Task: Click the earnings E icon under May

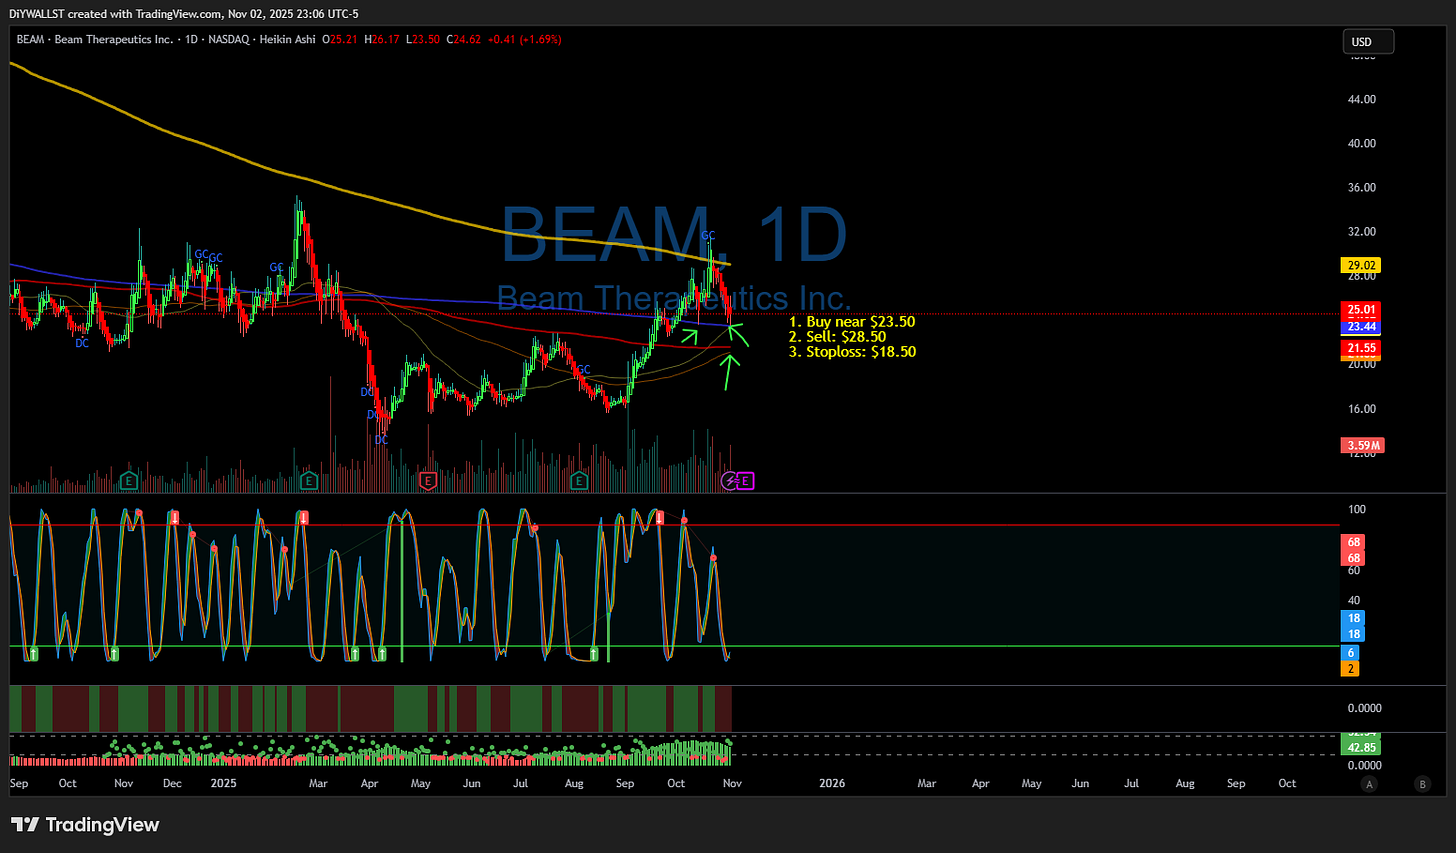Action: [x=427, y=481]
